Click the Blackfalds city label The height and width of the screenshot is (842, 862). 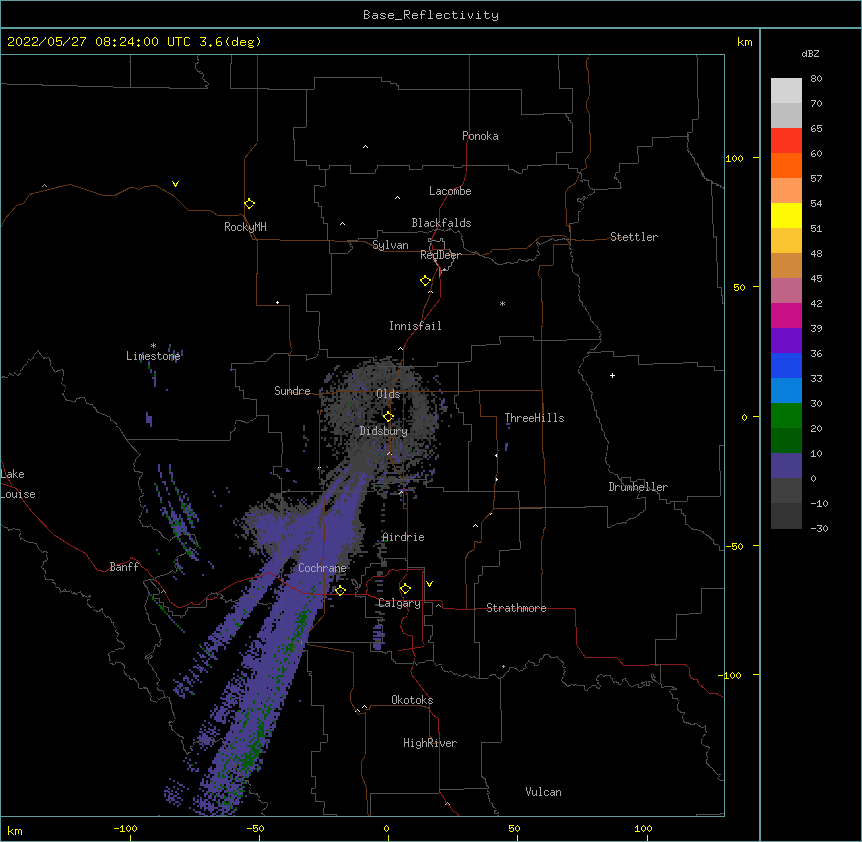click(441, 223)
